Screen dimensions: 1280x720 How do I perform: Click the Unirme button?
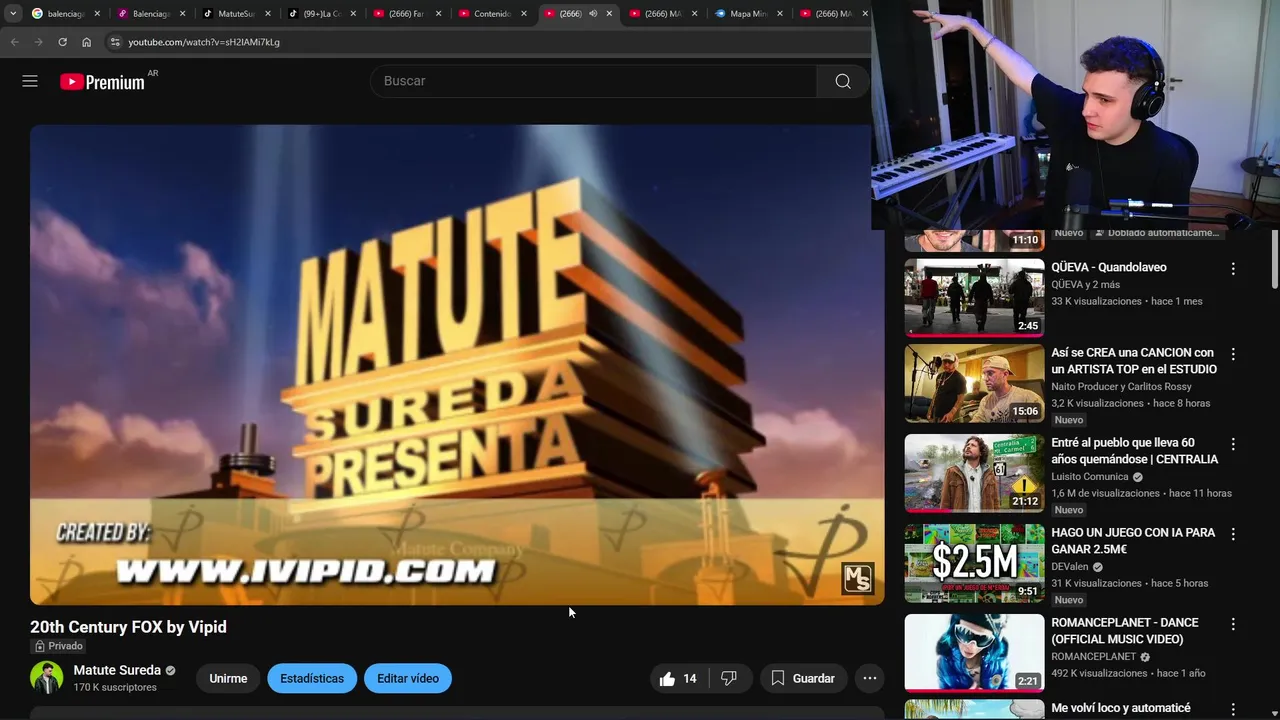(228, 678)
